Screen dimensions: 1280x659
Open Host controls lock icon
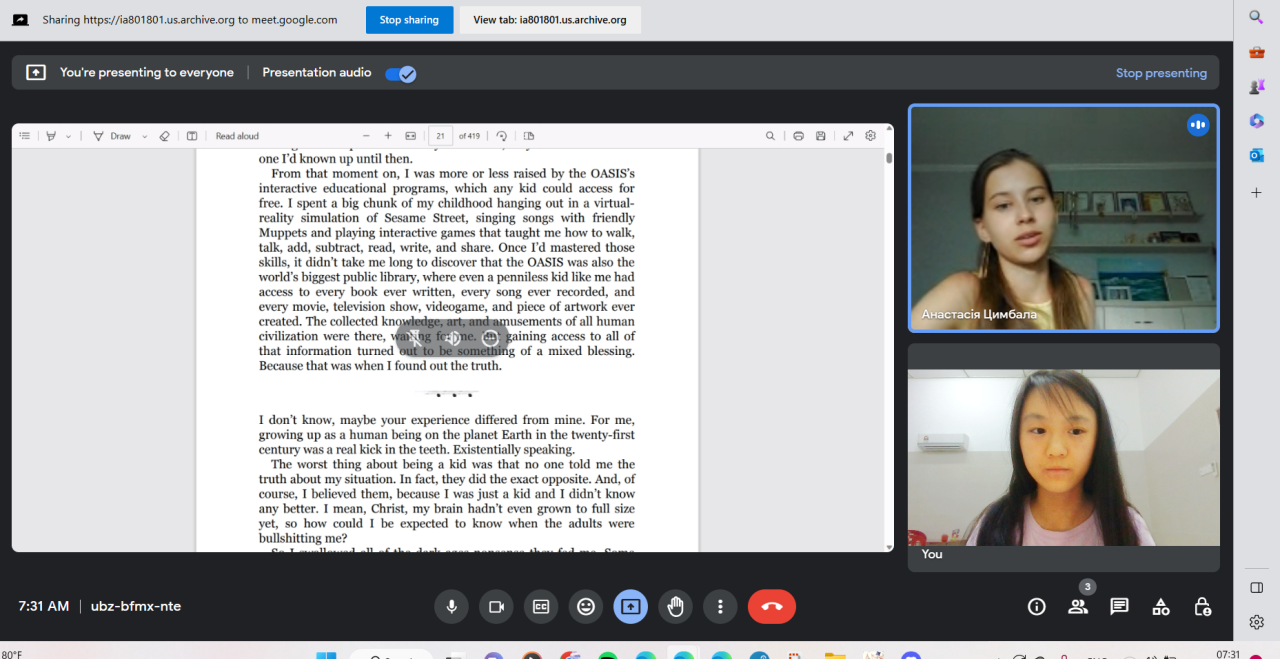coord(1203,606)
